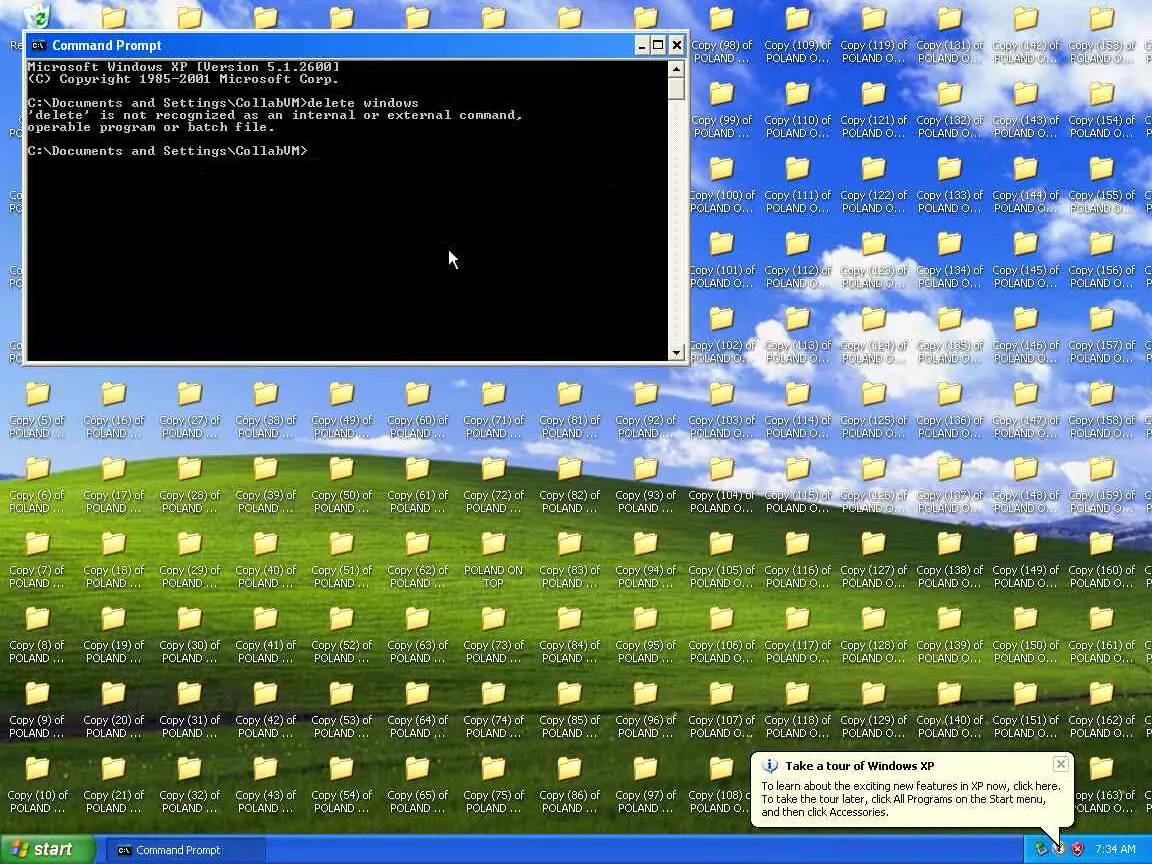Click the 'Take a tour of Windows XP' heading
This screenshot has height=864, width=1152.
click(x=860, y=766)
